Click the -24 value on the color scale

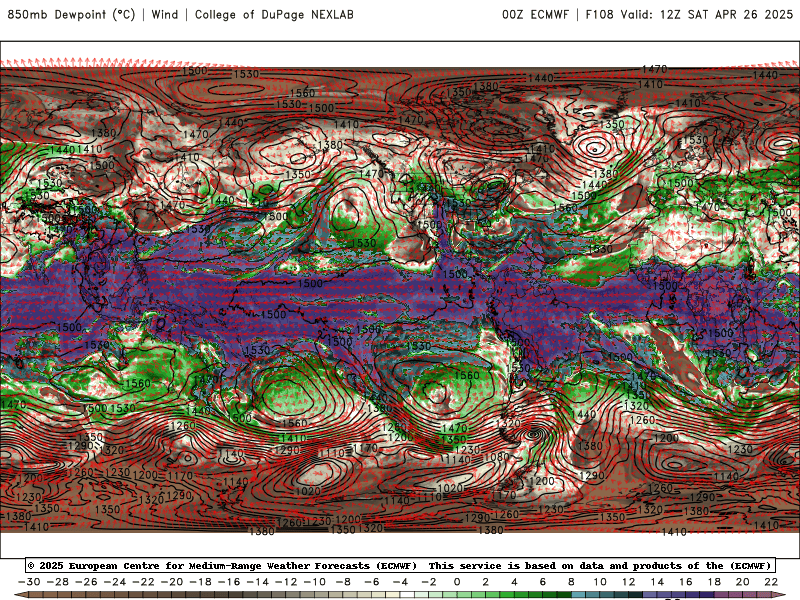click(x=115, y=582)
